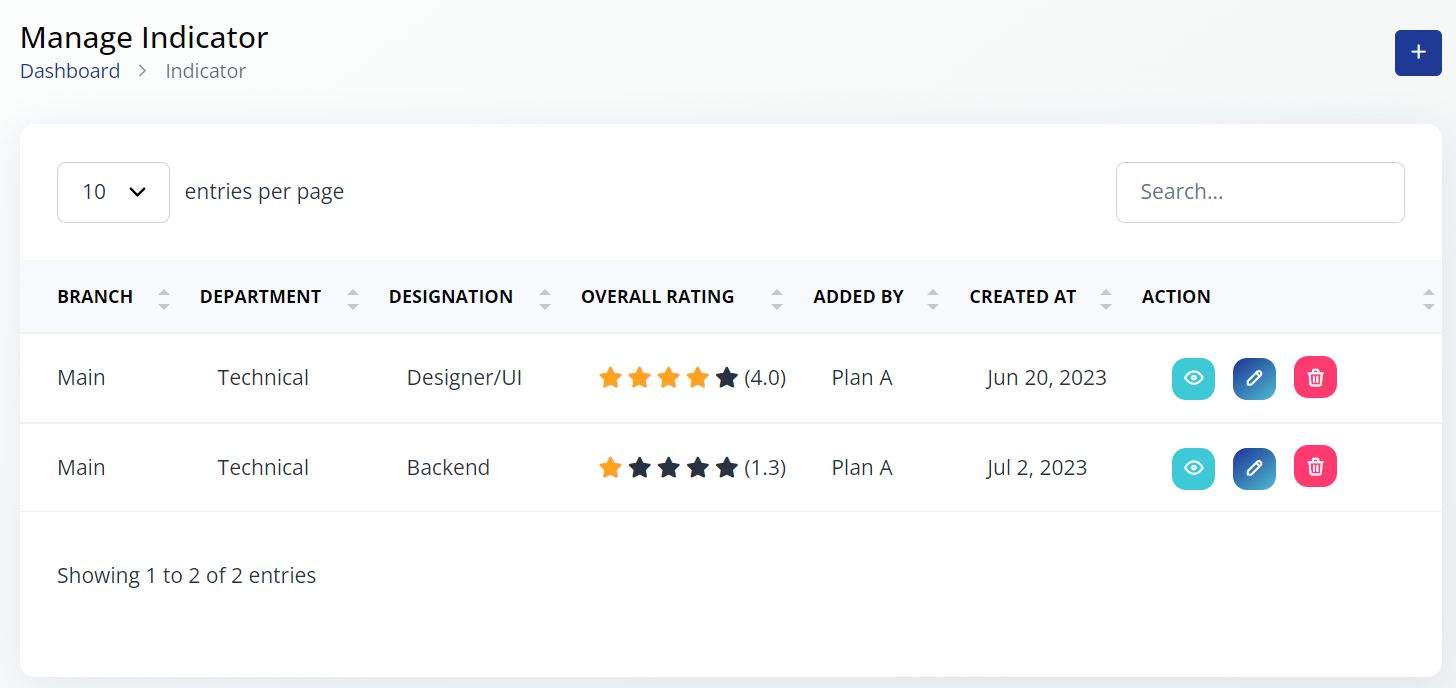Edit the Designer/UI indicator with pencil icon
This screenshot has height=688, width=1456.
pos(1254,378)
